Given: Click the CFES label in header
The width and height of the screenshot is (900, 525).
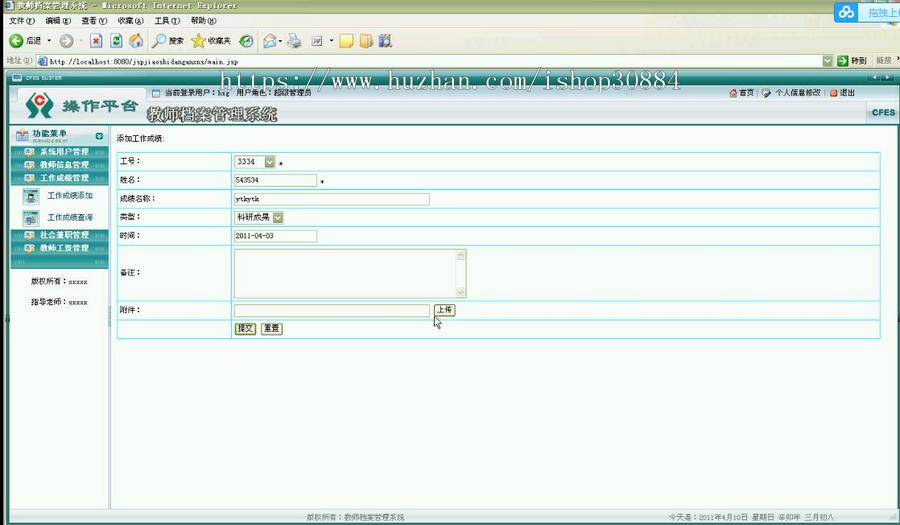Looking at the screenshot, I should [x=883, y=112].
